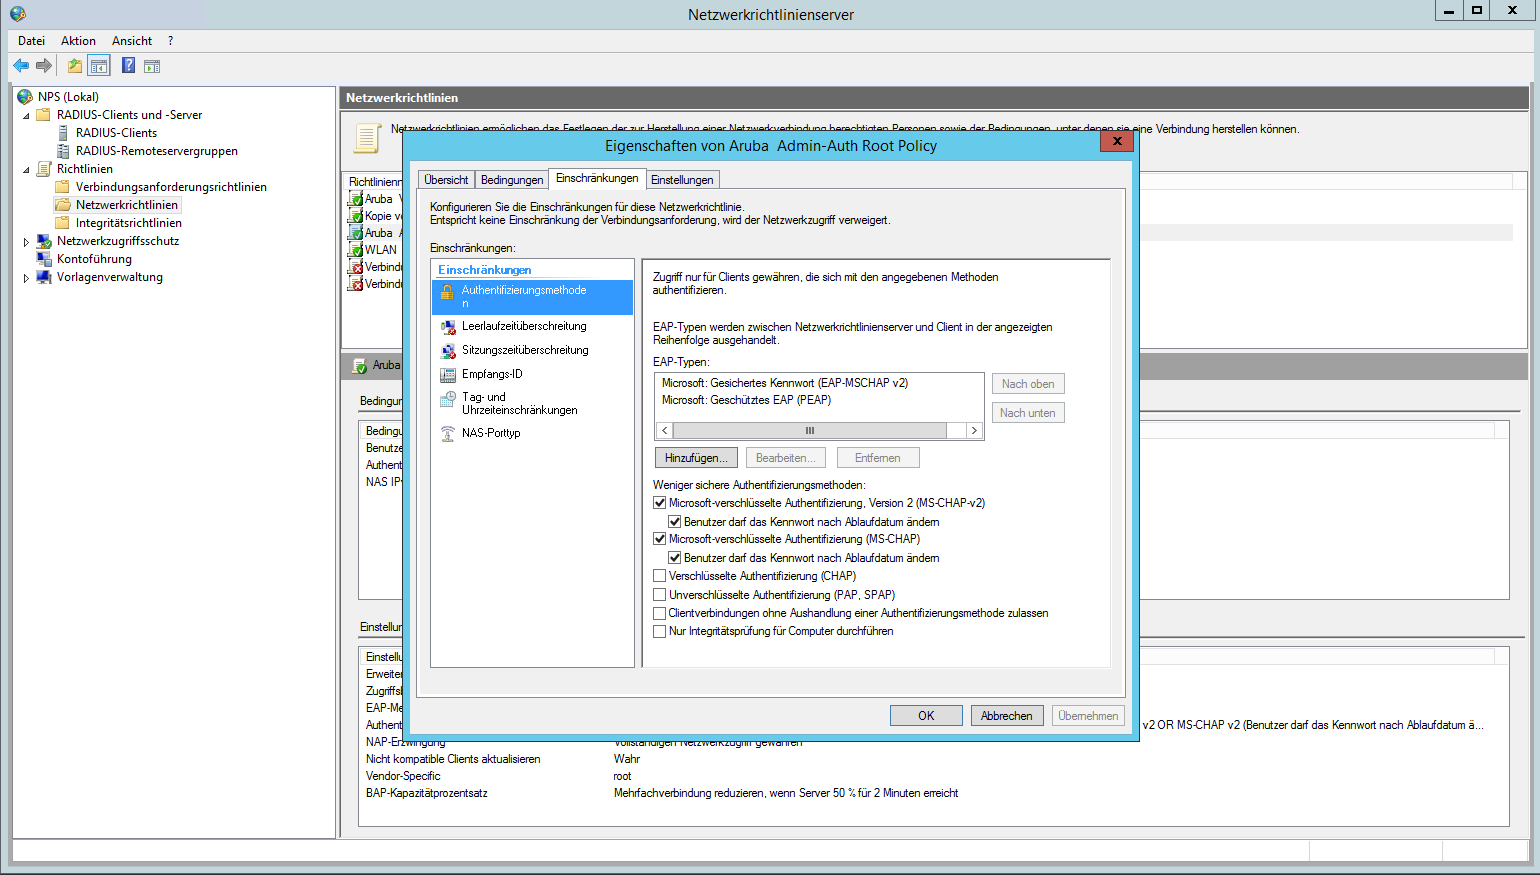This screenshot has height=875, width=1540.
Task: Disable MS-CHAP-v2 authentication checkbox
Action: [x=660, y=503]
